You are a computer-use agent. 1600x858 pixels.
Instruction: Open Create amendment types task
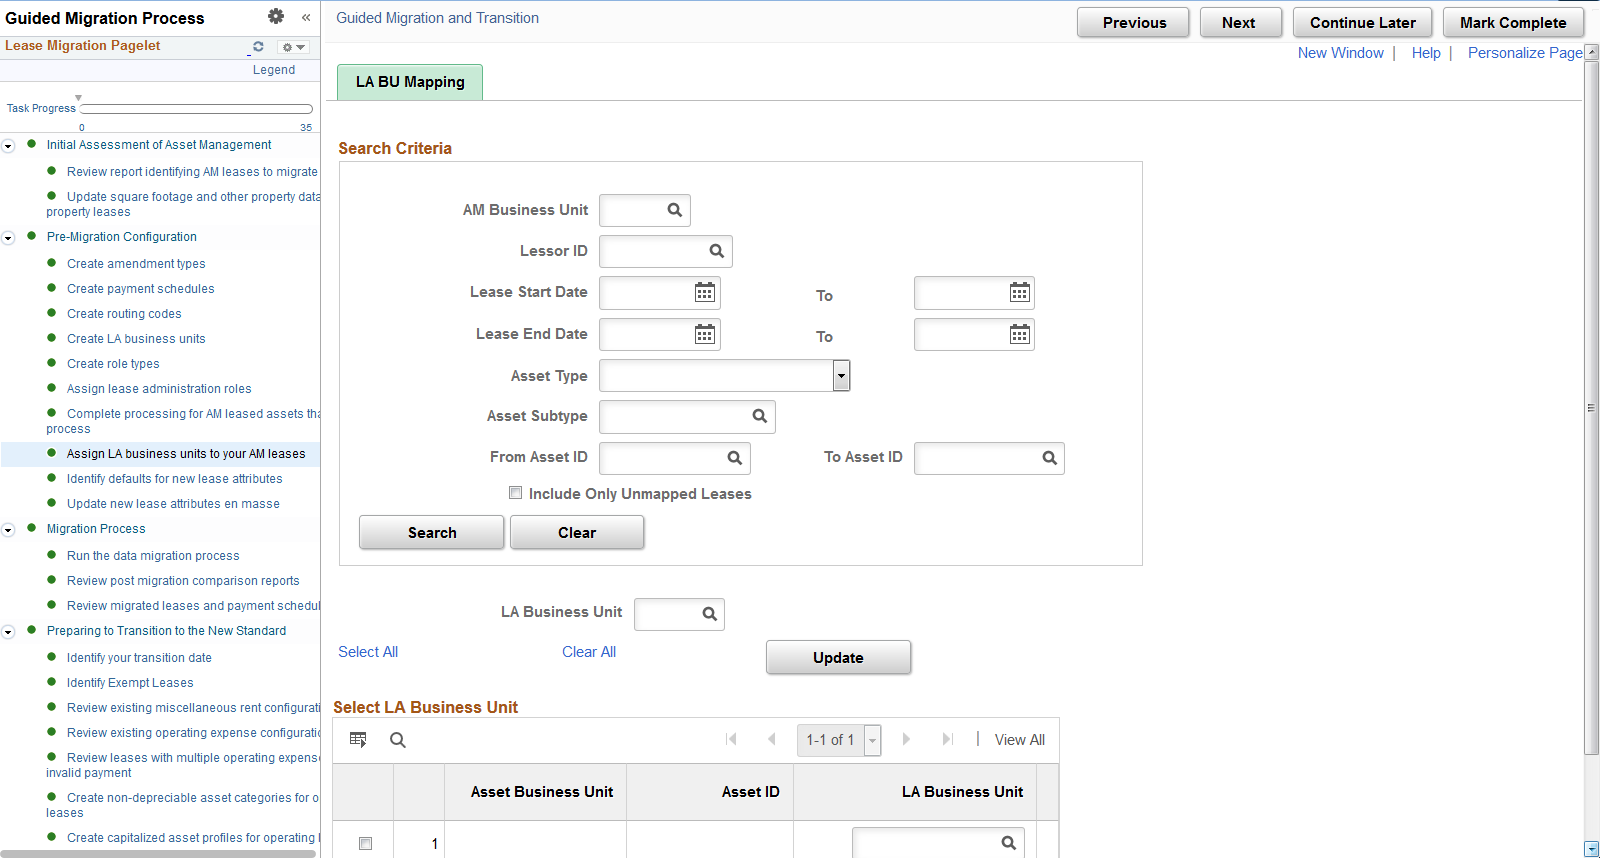click(136, 264)
